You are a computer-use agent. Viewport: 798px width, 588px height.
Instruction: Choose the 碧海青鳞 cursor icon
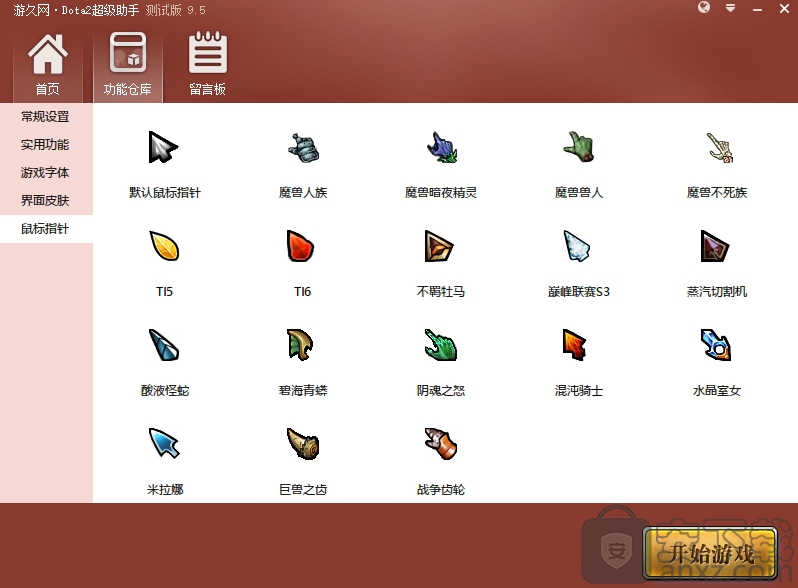[x=300, y=345]
